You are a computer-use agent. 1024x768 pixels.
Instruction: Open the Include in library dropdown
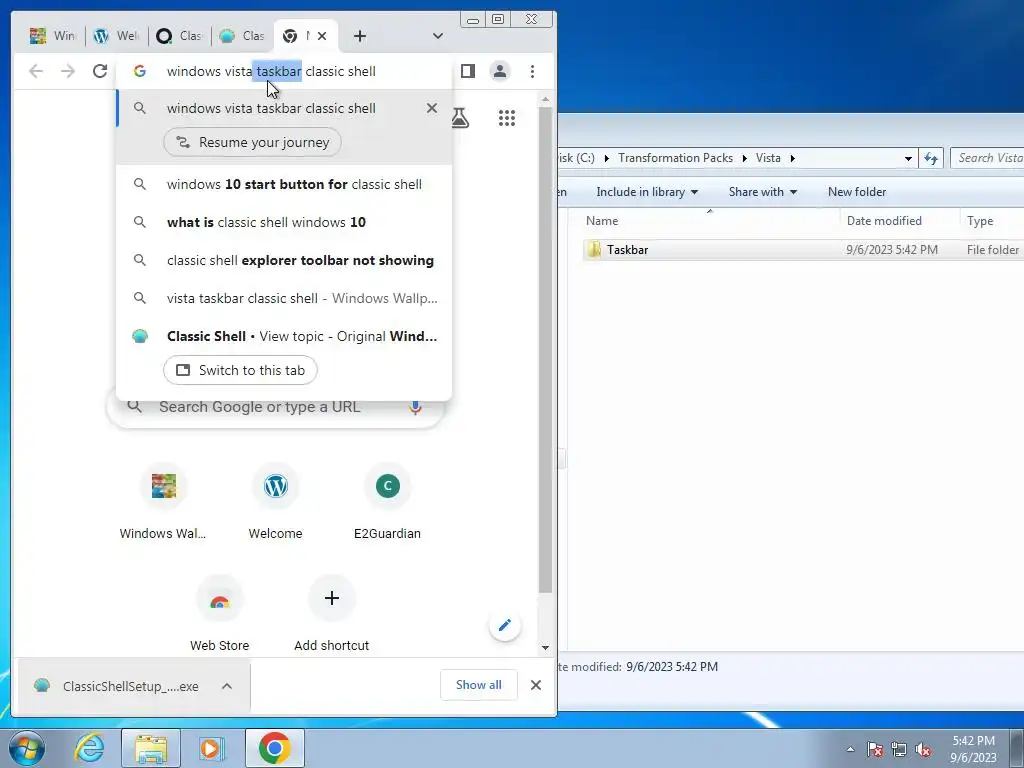[x=647, y=192]
